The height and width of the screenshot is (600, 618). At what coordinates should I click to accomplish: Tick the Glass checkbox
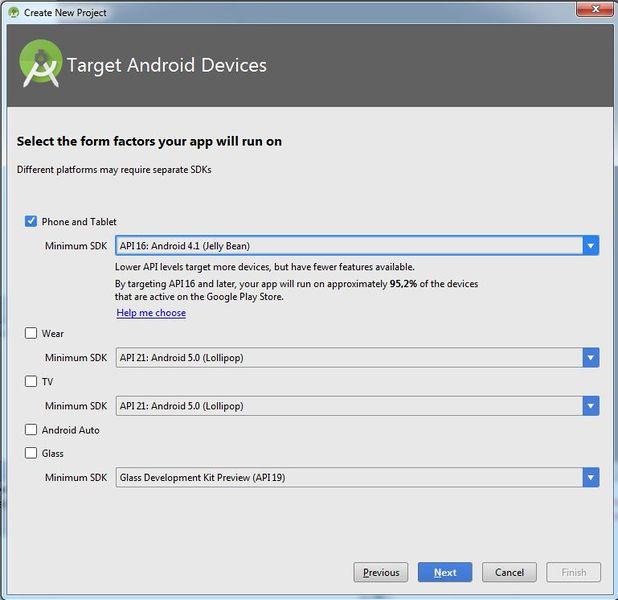[x=31, y=453]
